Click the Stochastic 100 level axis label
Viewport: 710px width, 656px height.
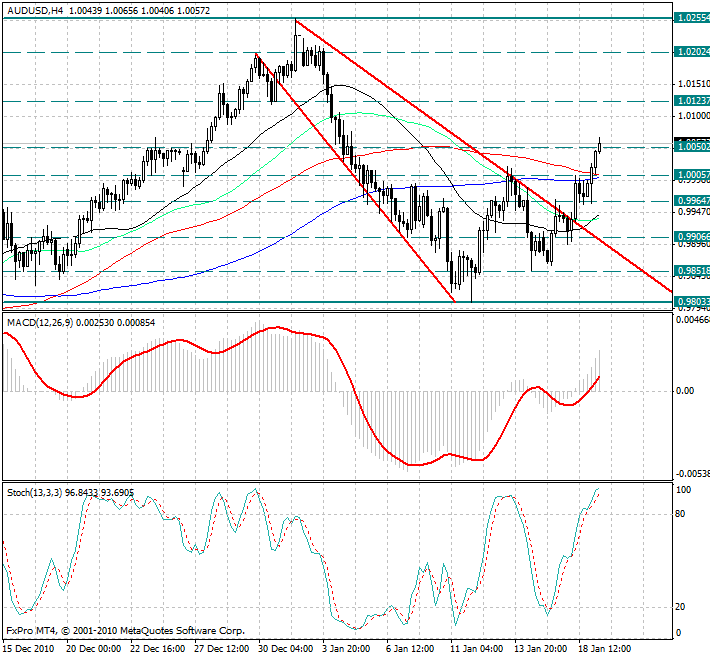(x=683, y=490)
